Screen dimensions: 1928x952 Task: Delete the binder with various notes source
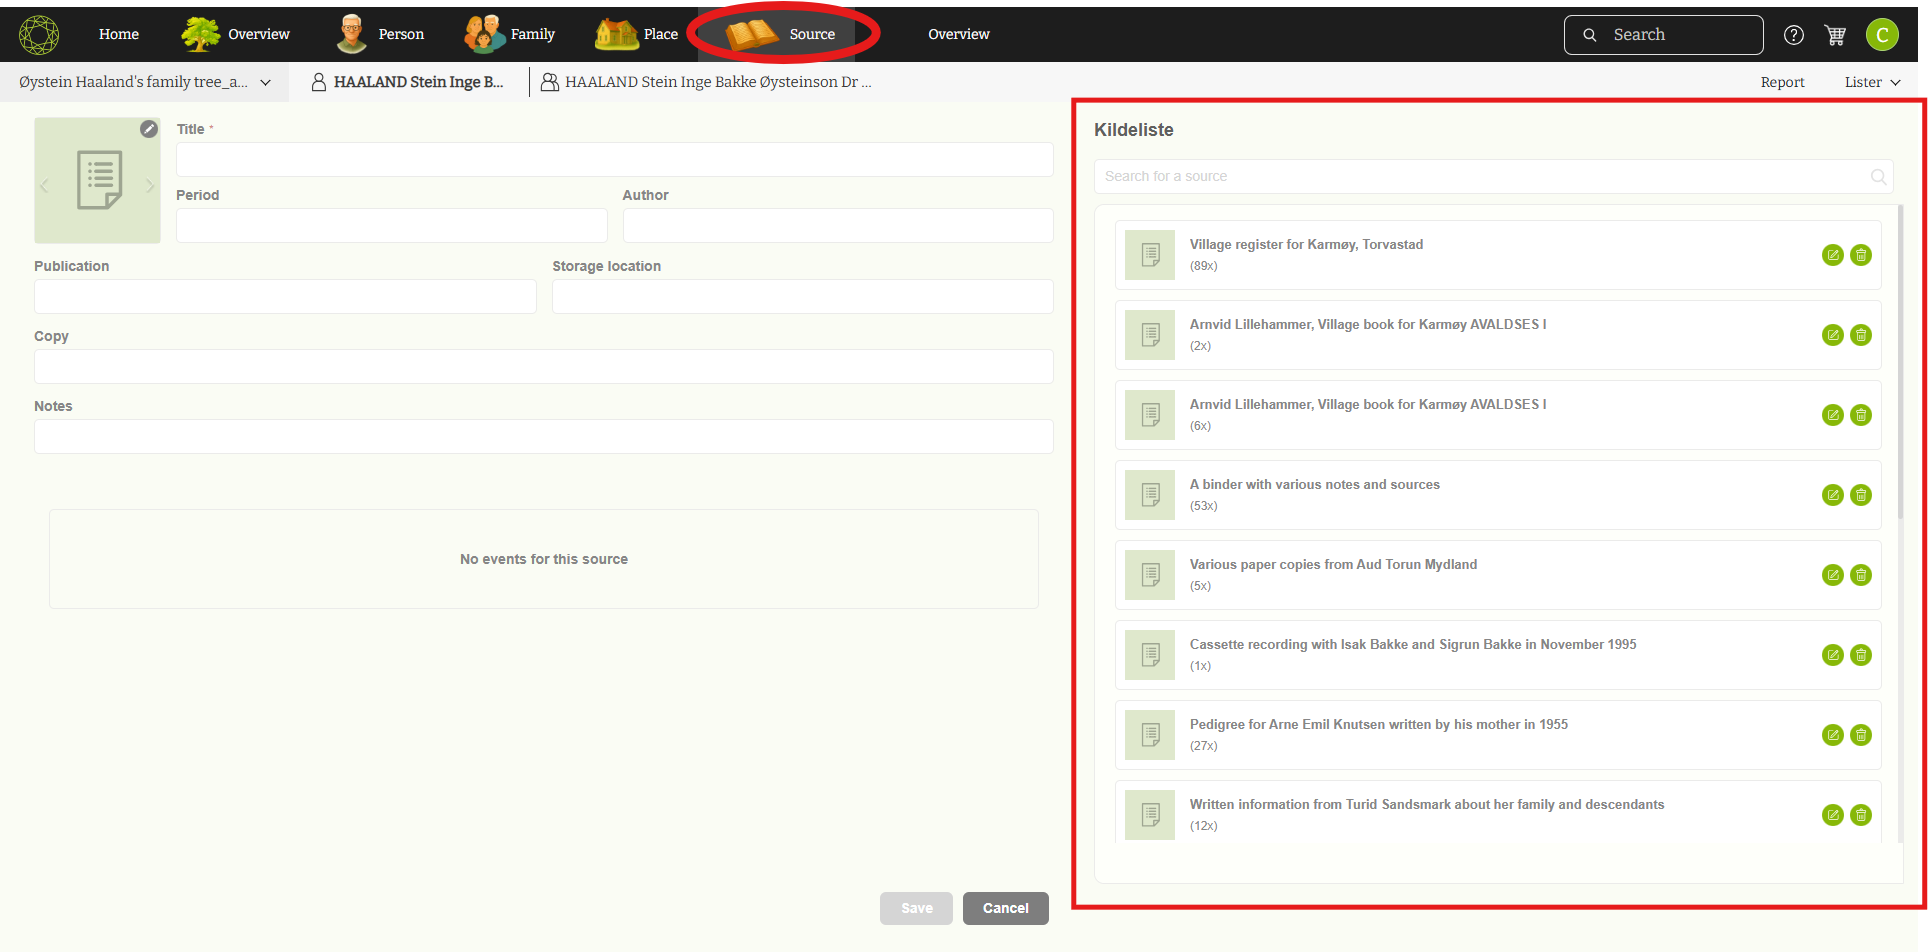pos(1861,495)
